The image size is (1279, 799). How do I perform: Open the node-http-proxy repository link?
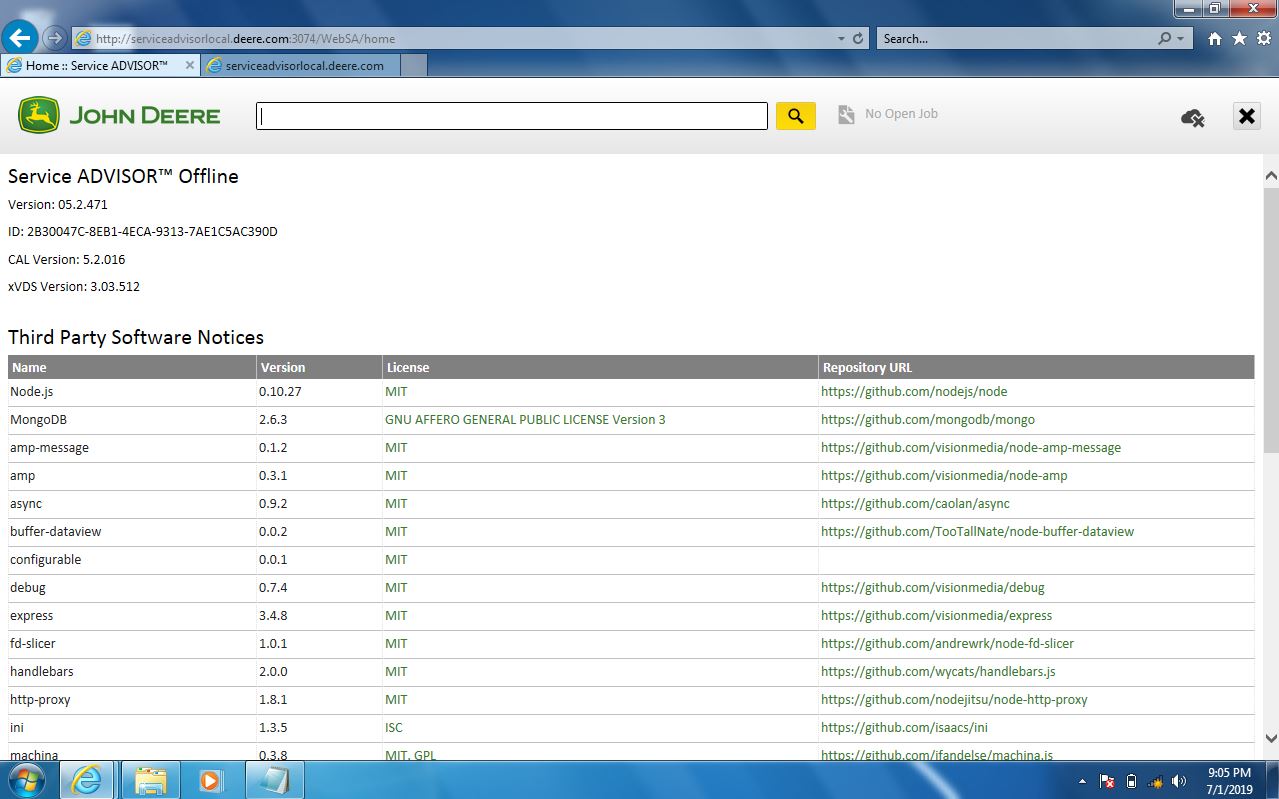(x=954, y=700)
